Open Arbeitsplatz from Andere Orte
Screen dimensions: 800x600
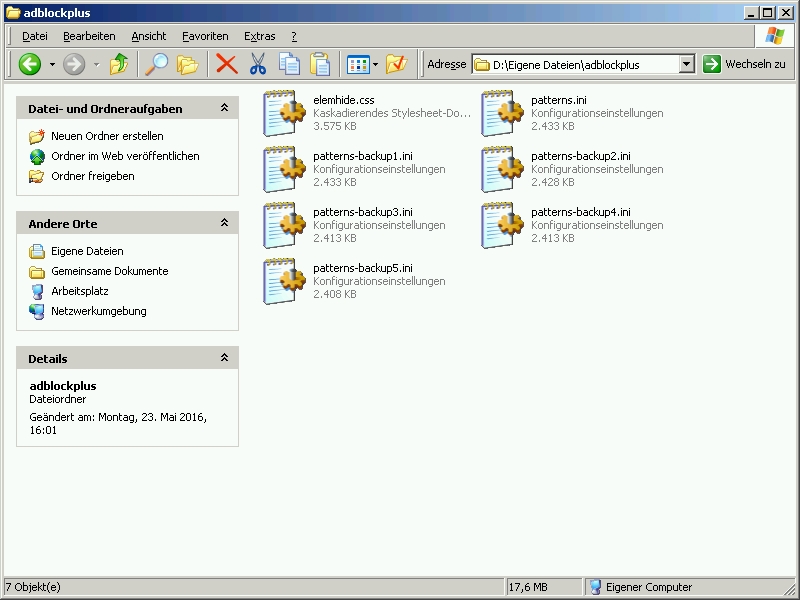point(81,291)
